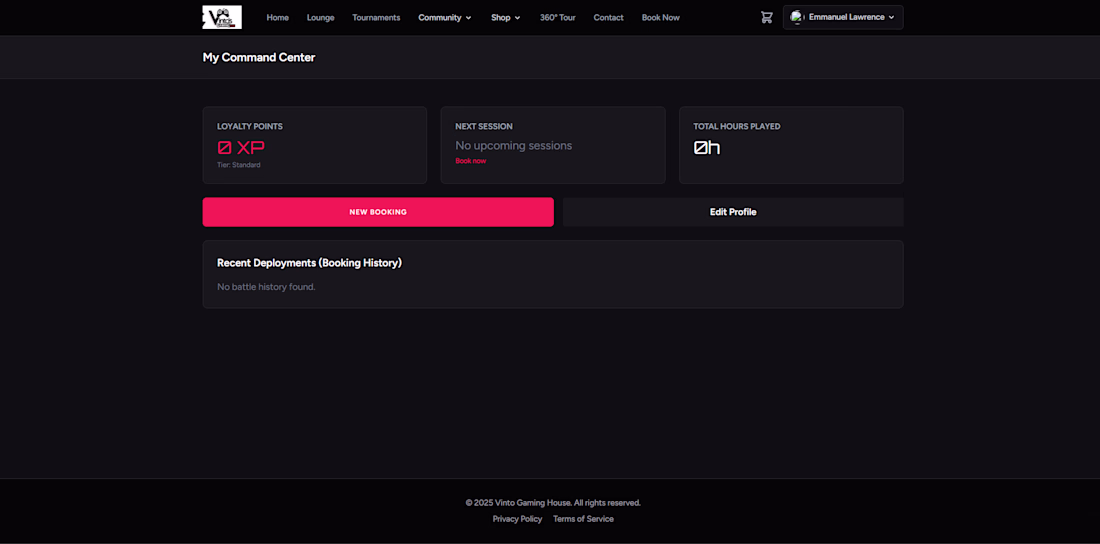Viewport: 1100px width, 544px height.
Task: Follow the red Book now link
Action: pyautogui.click(x=470, y=161)
